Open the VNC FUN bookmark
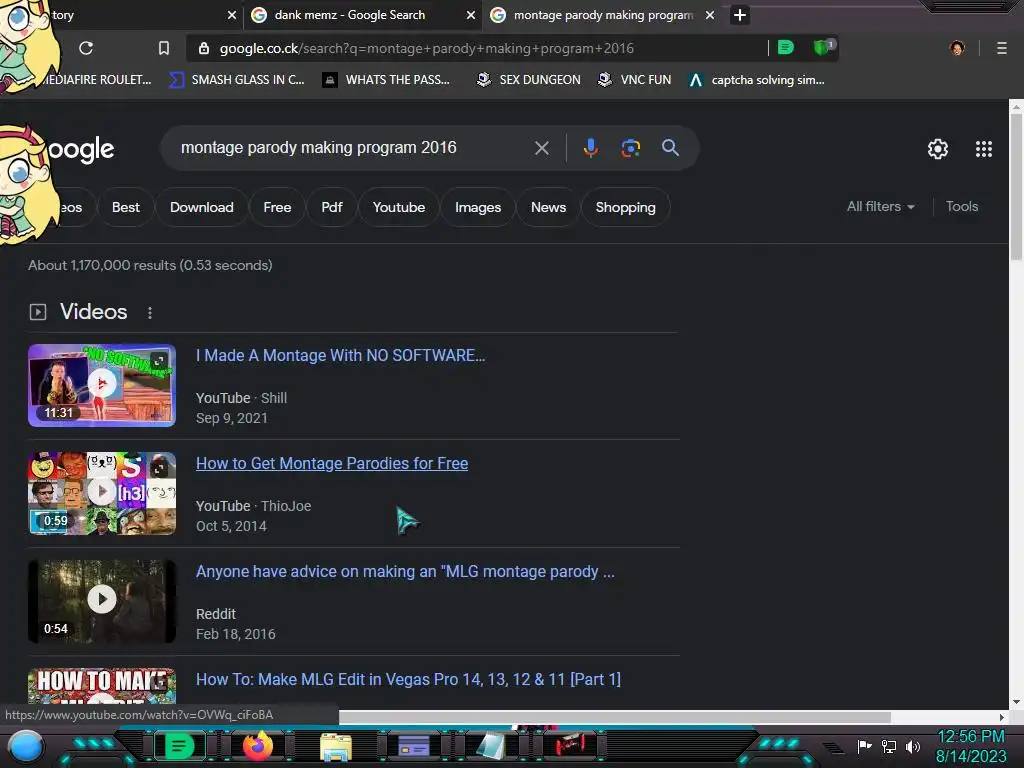 [x=635, y=80]
